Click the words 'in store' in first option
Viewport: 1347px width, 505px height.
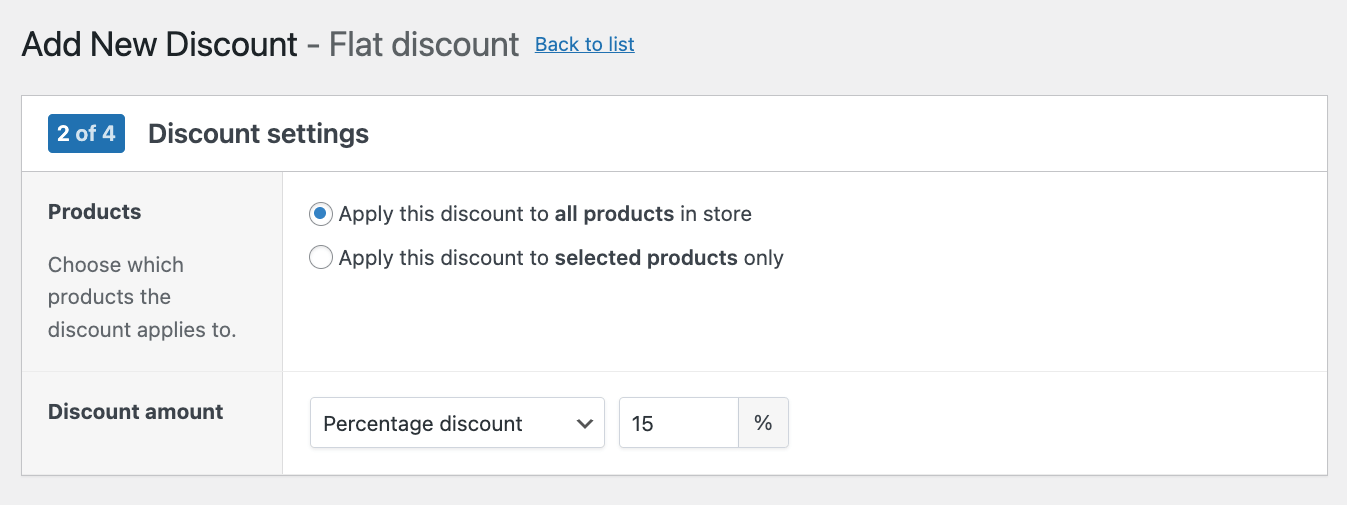click(715, 214)
